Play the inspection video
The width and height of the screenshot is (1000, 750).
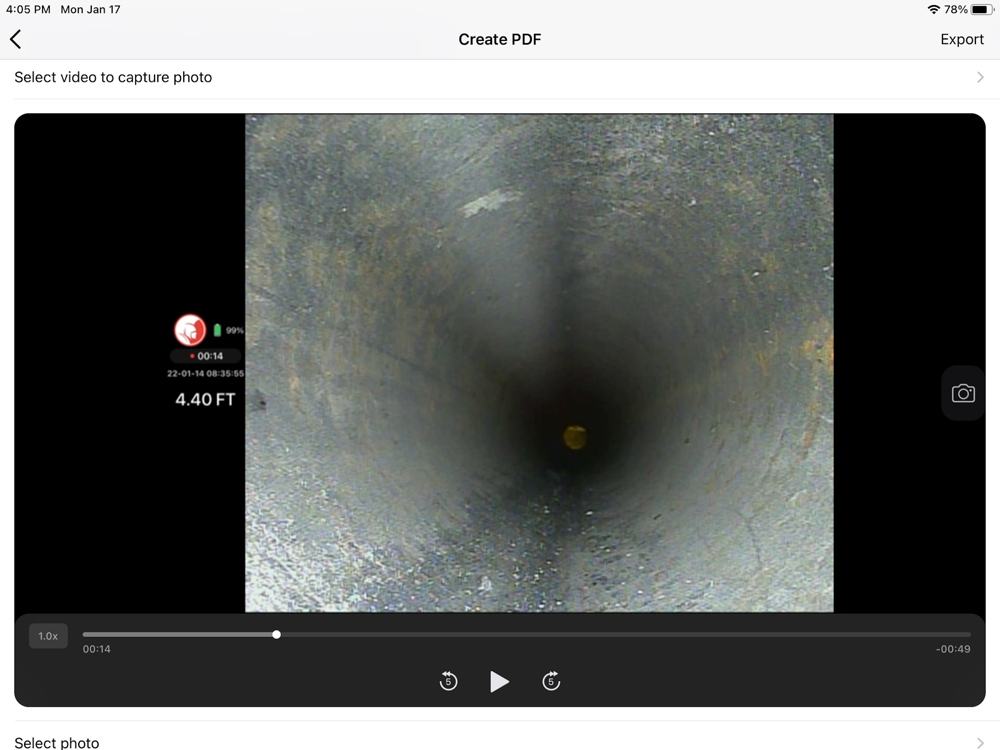click(x=499, y=681)
